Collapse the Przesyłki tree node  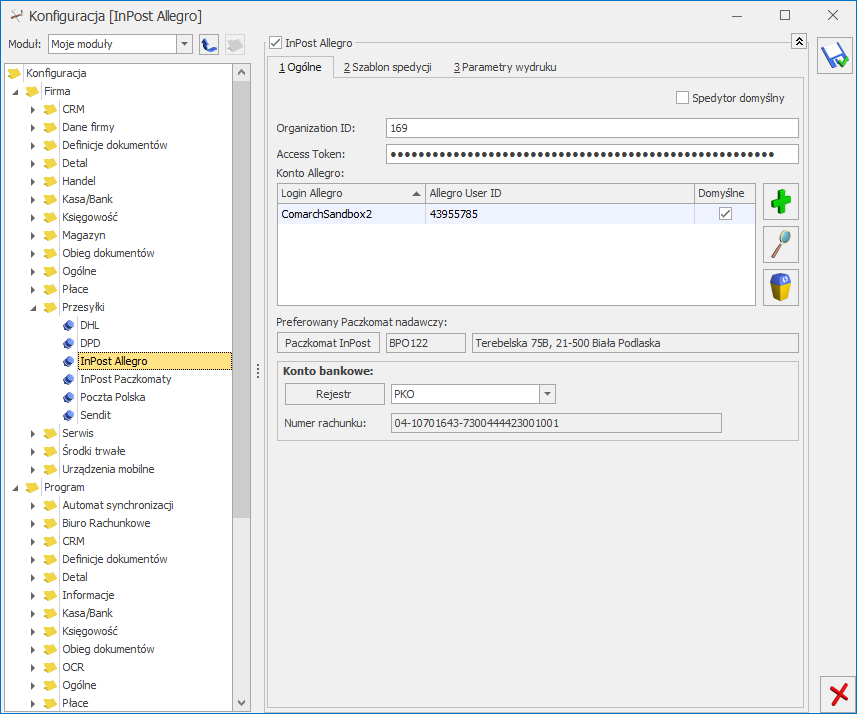33,308
